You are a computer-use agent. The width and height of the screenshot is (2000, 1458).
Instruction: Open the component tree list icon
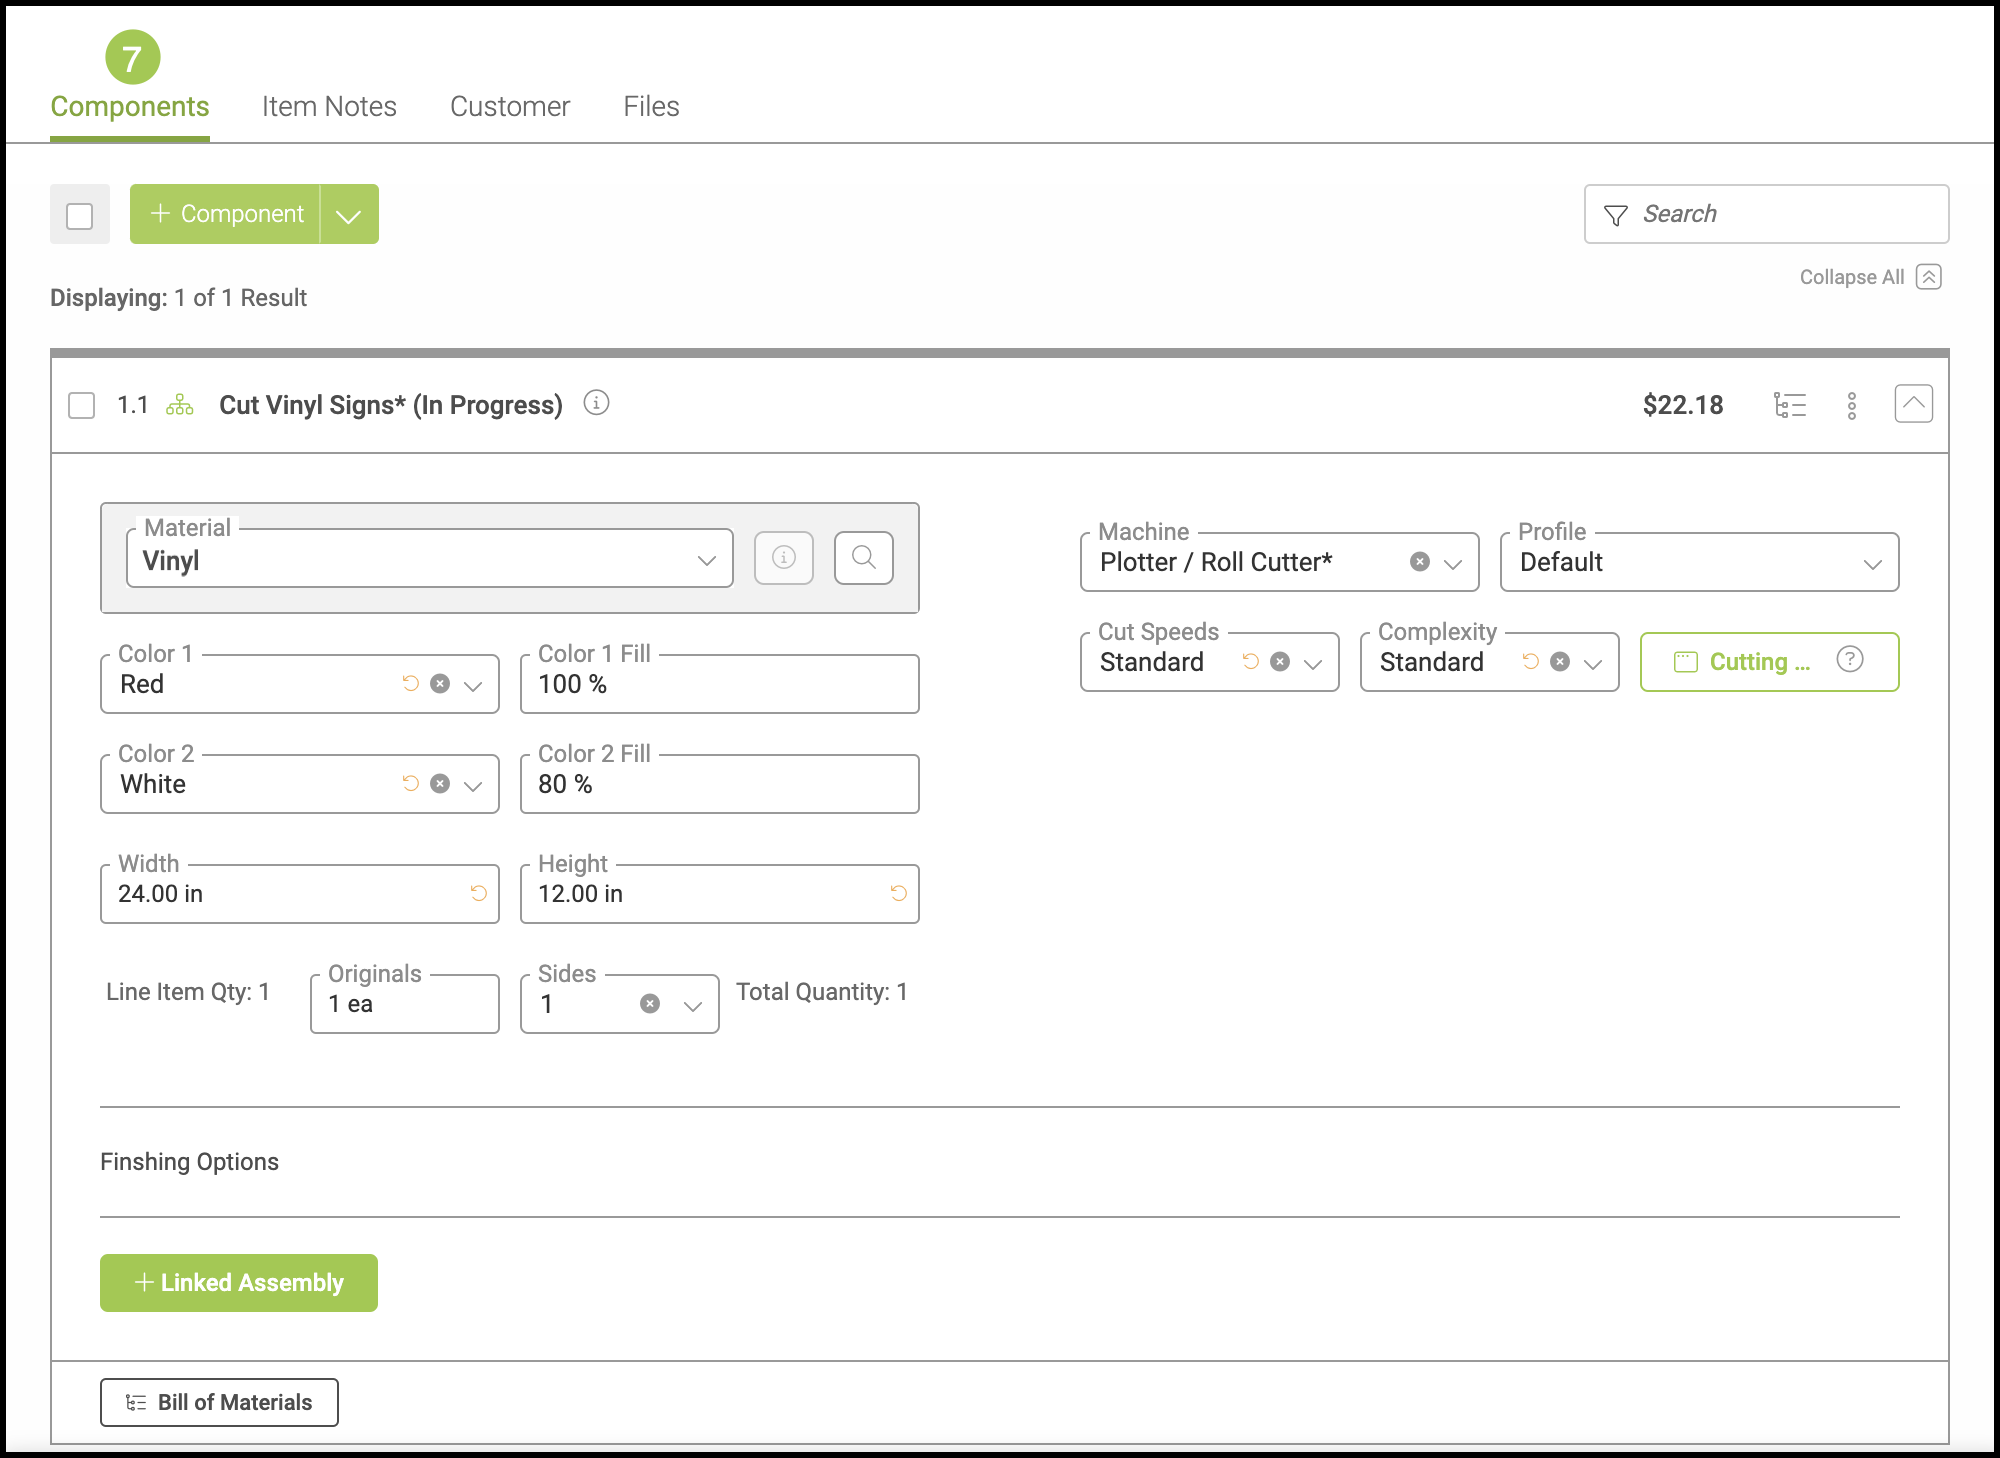(x=1789, y=405)
